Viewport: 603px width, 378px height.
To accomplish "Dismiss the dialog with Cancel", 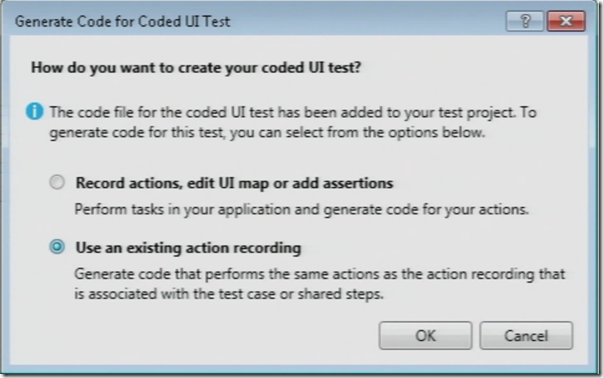I will [526, 336].
